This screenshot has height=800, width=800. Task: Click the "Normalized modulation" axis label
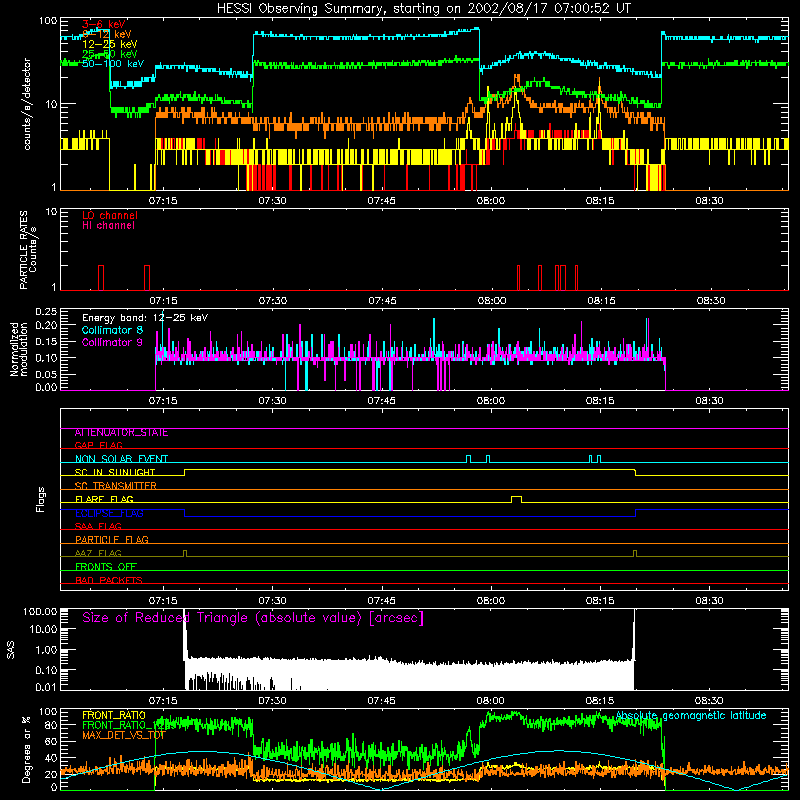click(x=18, y=349)
